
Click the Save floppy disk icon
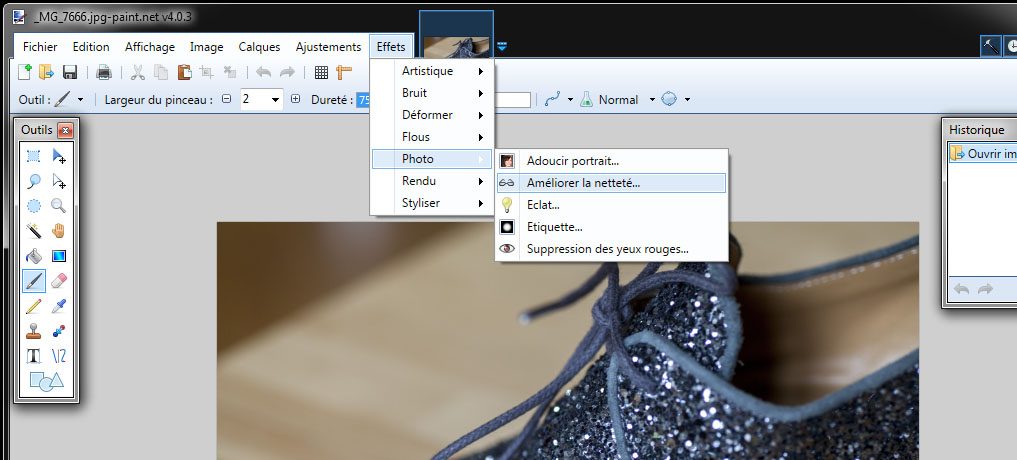(70, 72)
